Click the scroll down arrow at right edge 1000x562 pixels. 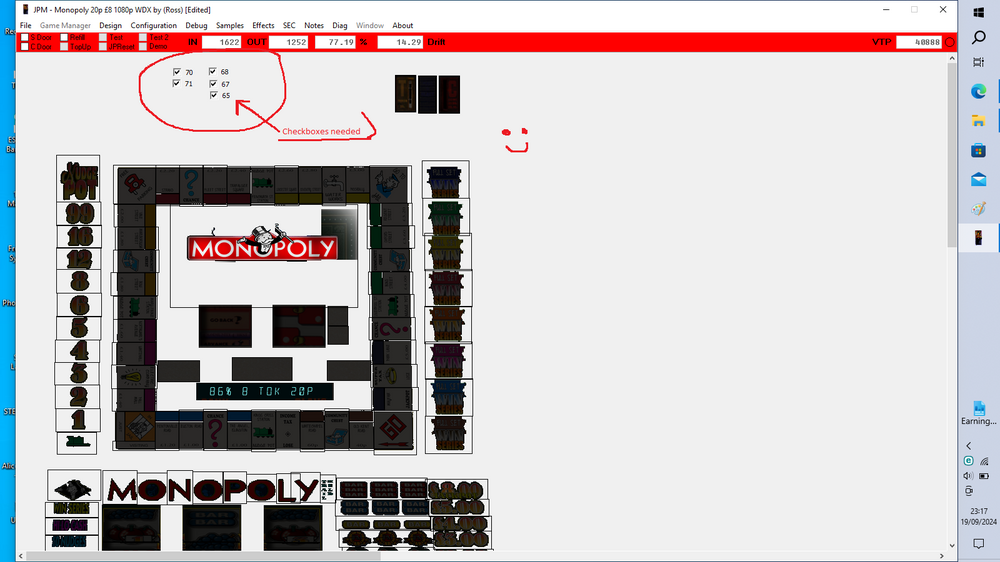tap(952, 545)
